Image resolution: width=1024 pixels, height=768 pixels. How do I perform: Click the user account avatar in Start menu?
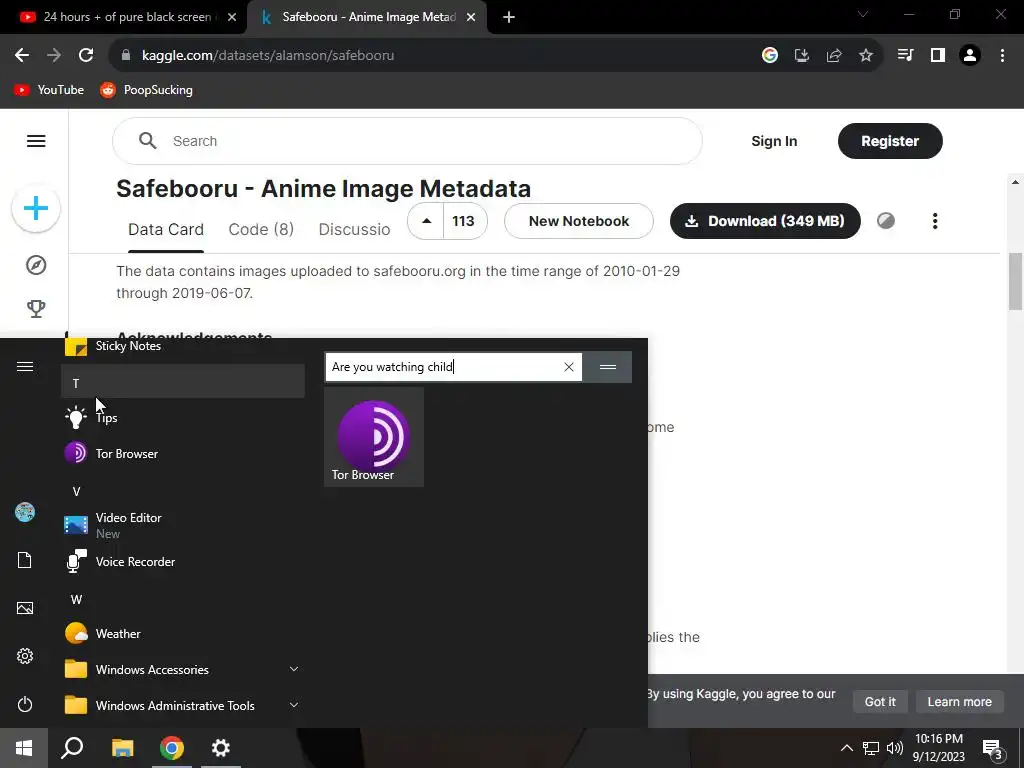click(x=25, y=512)
